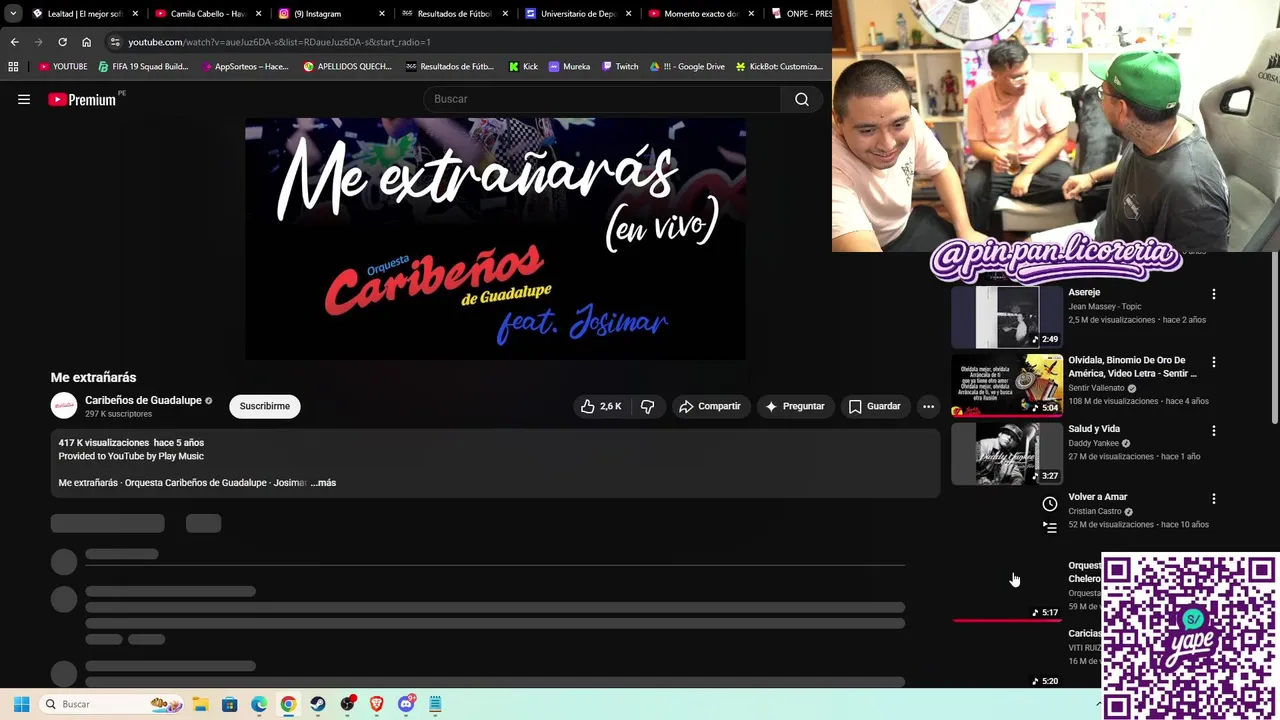1280x720 pixels.
Task: Open File Explorer from the taskbar
Action: click(x=200, y=704)
